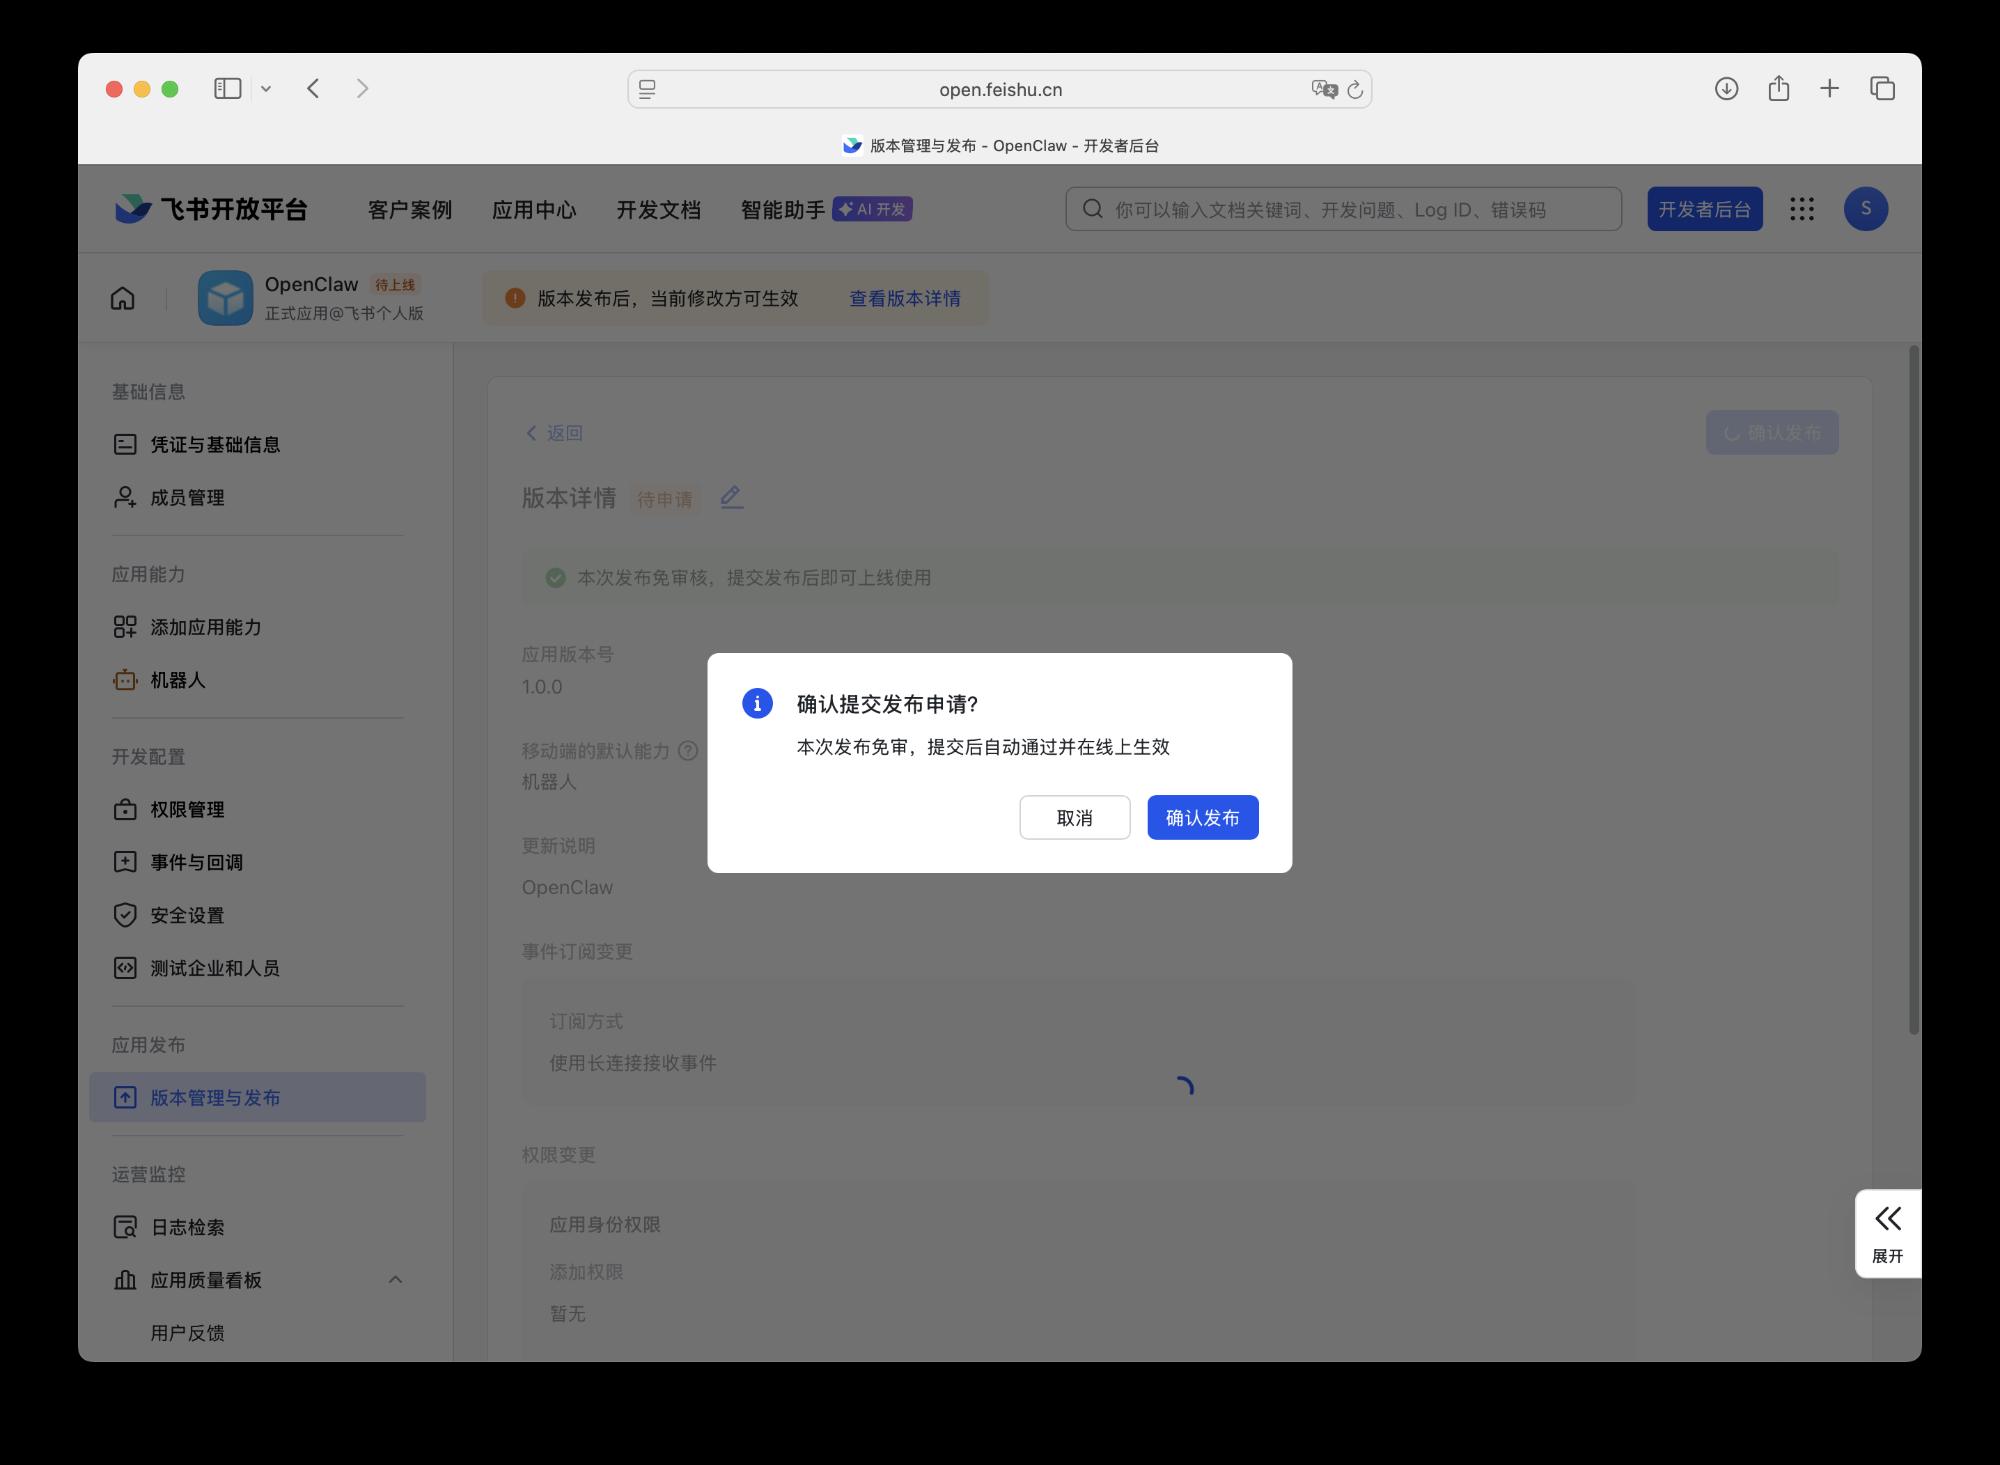The image size is (2000, 1465).
Task: Expand the 展开 side panel
Action: click(1887, 1232)
